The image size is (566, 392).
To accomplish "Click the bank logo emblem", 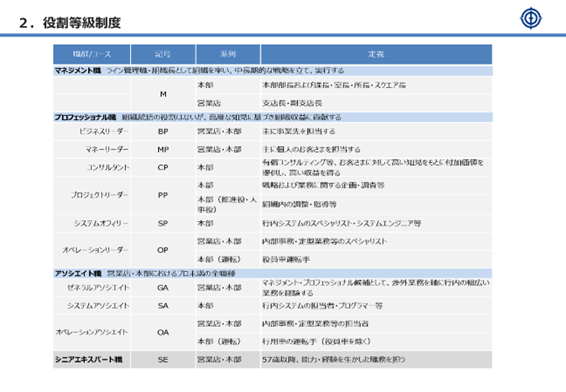I will pyautogui.click(x=531, y=18).
